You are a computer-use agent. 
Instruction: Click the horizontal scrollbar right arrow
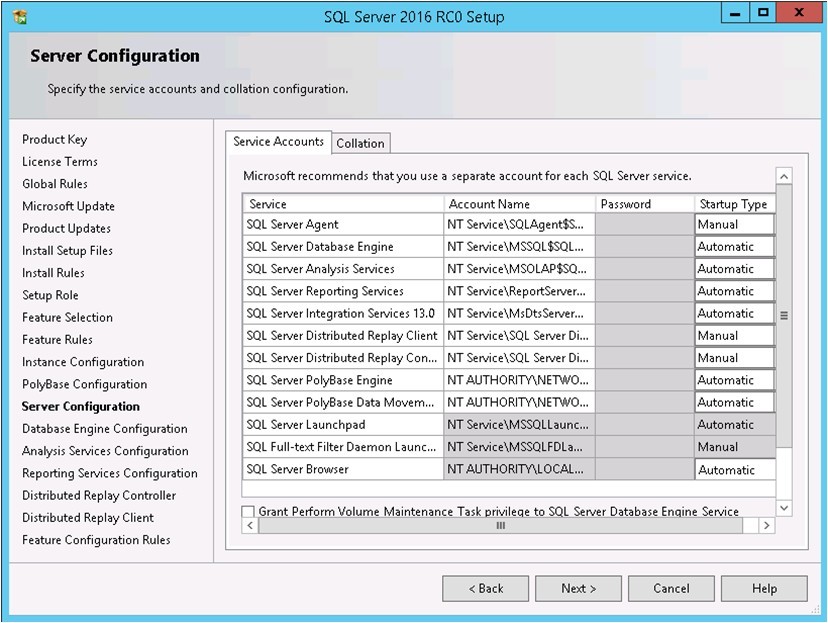[x=767, y=525]
